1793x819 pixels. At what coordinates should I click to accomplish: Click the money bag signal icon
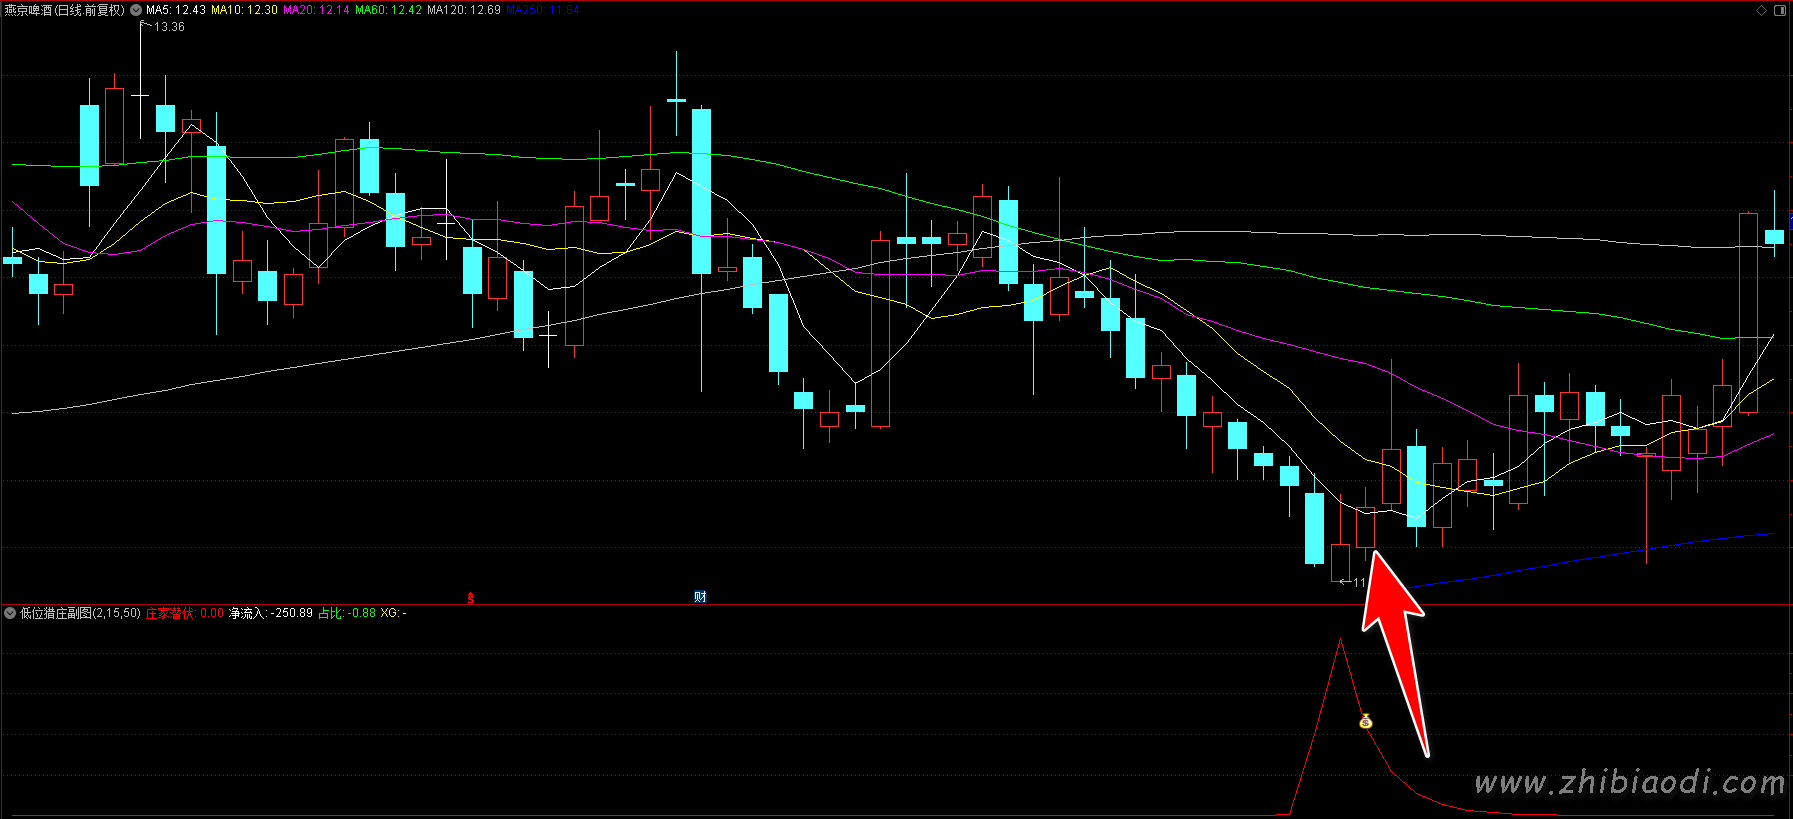coord(1366,721)
